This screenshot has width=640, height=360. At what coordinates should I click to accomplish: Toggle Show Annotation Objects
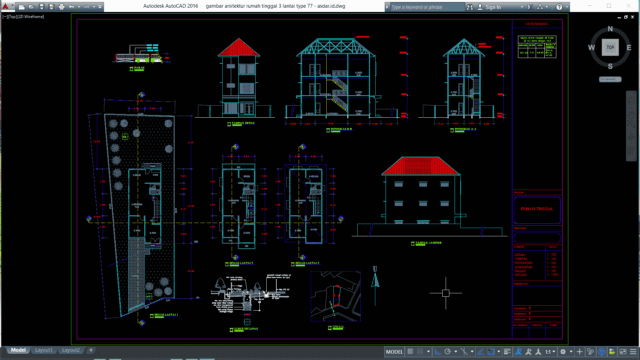click(x=518, y=351)
